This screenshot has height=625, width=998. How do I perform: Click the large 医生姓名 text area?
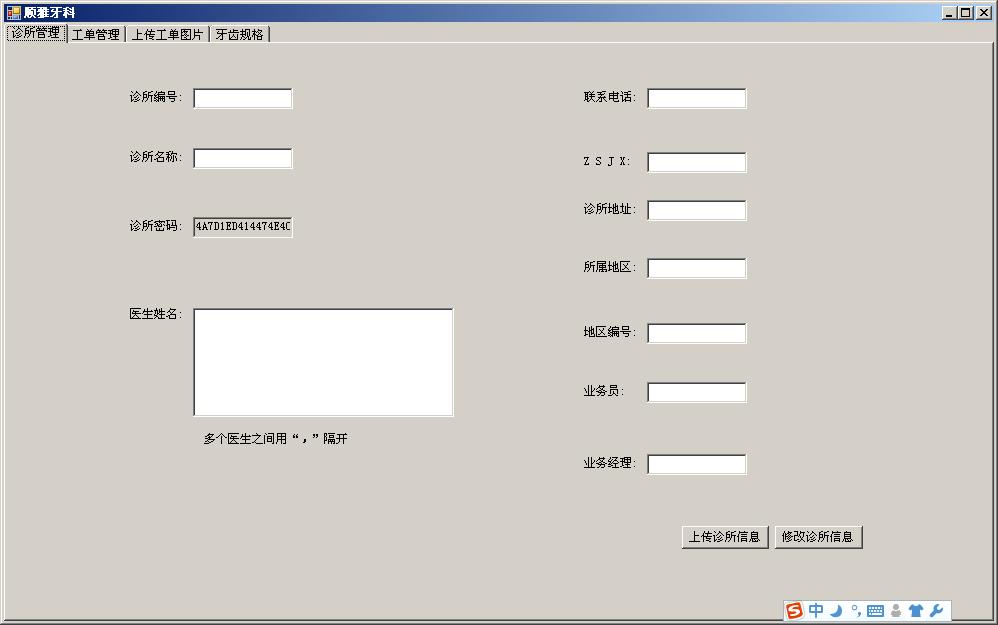point(323,362)
